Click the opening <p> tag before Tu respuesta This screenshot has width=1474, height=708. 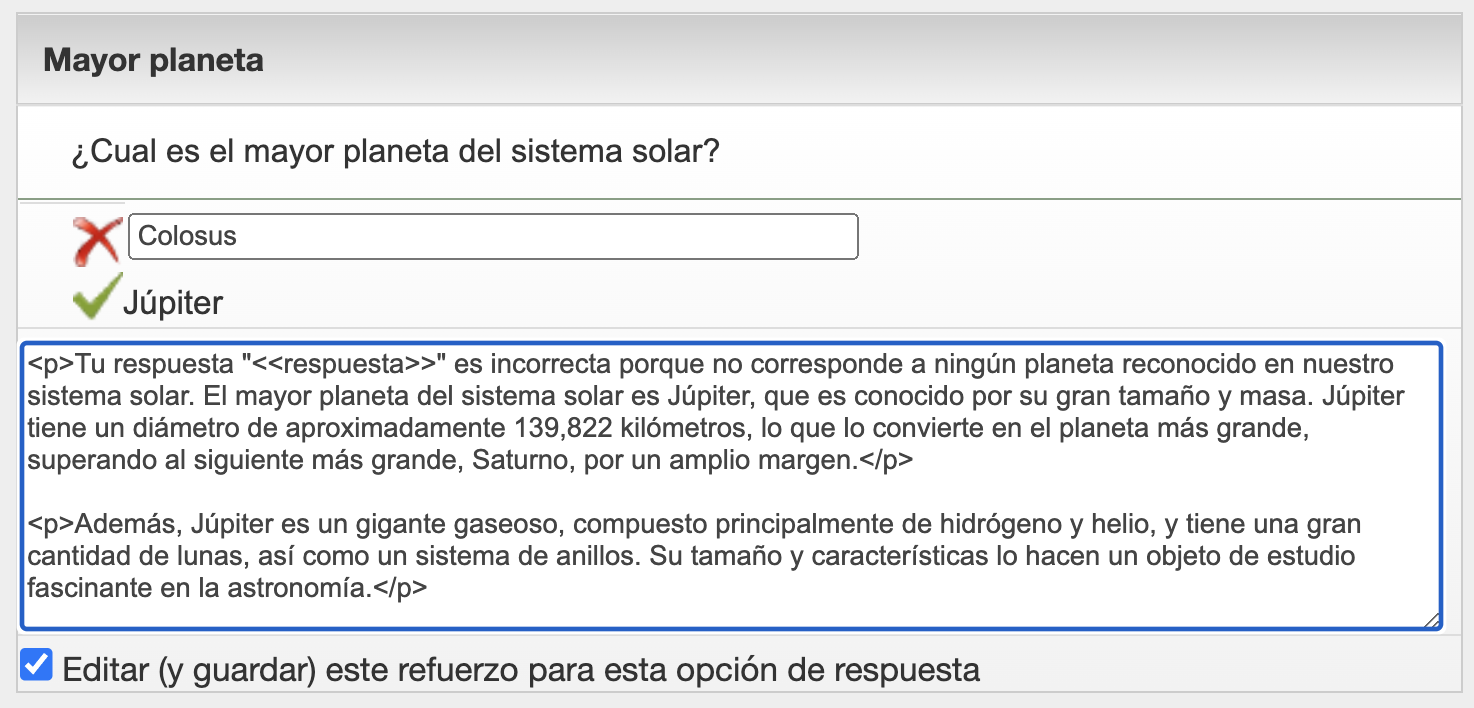51,362
